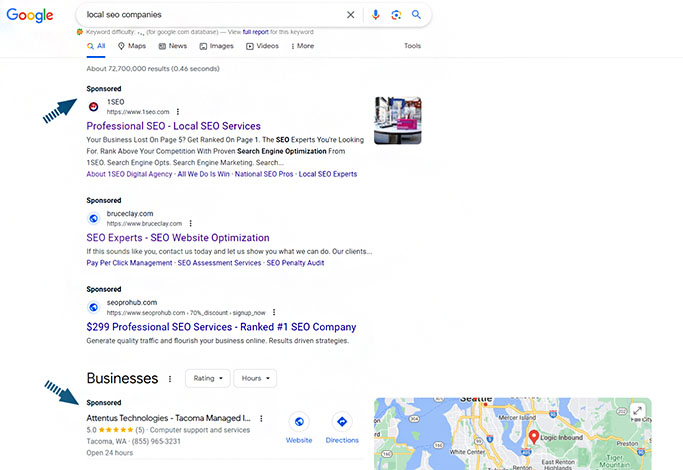This screenshot has width=683, height=470.
Task: Open SEO Experts - SEO Website Optimization result
Action: [x=178, y=238]
